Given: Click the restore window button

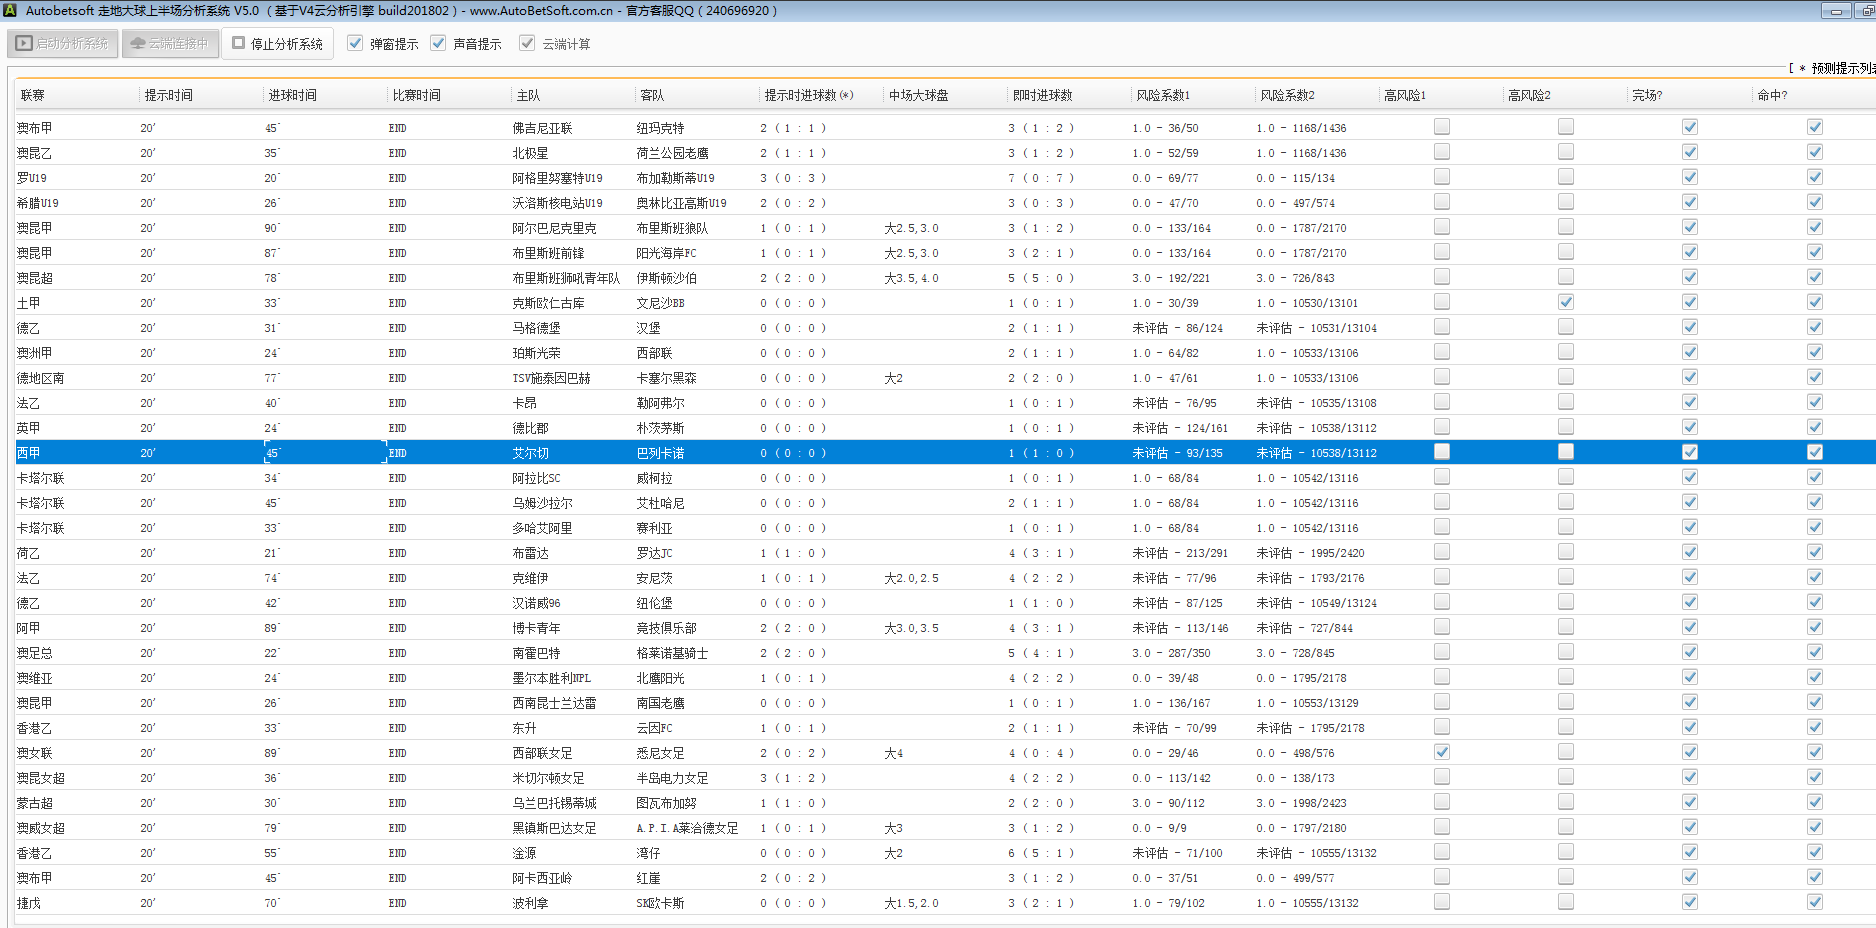Looking at the screenshot, I should (1865, 11).
